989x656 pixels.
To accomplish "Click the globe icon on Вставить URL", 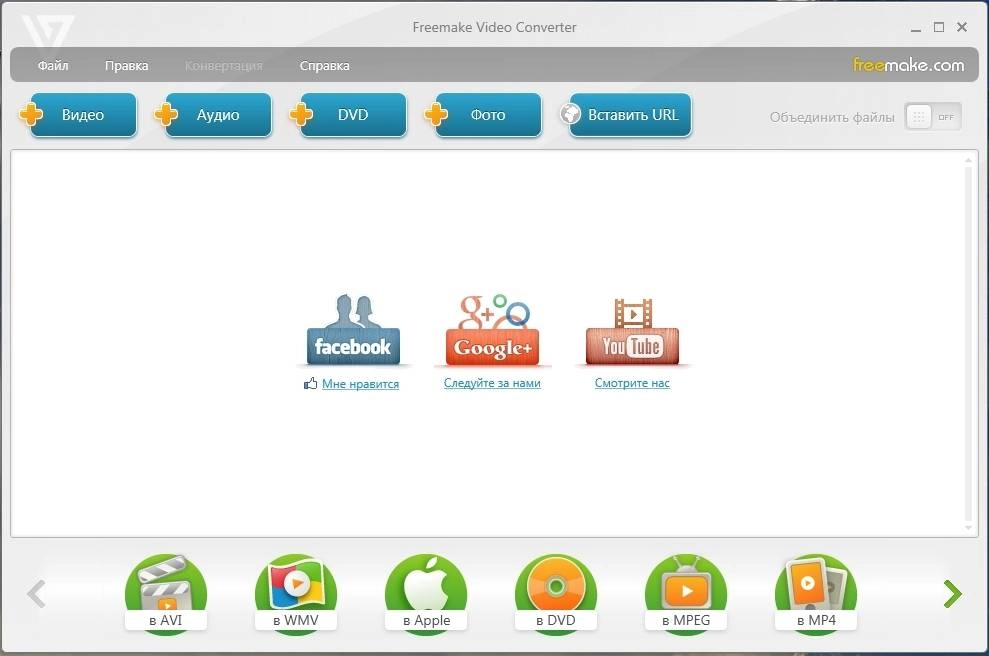I will coord(570,114).
